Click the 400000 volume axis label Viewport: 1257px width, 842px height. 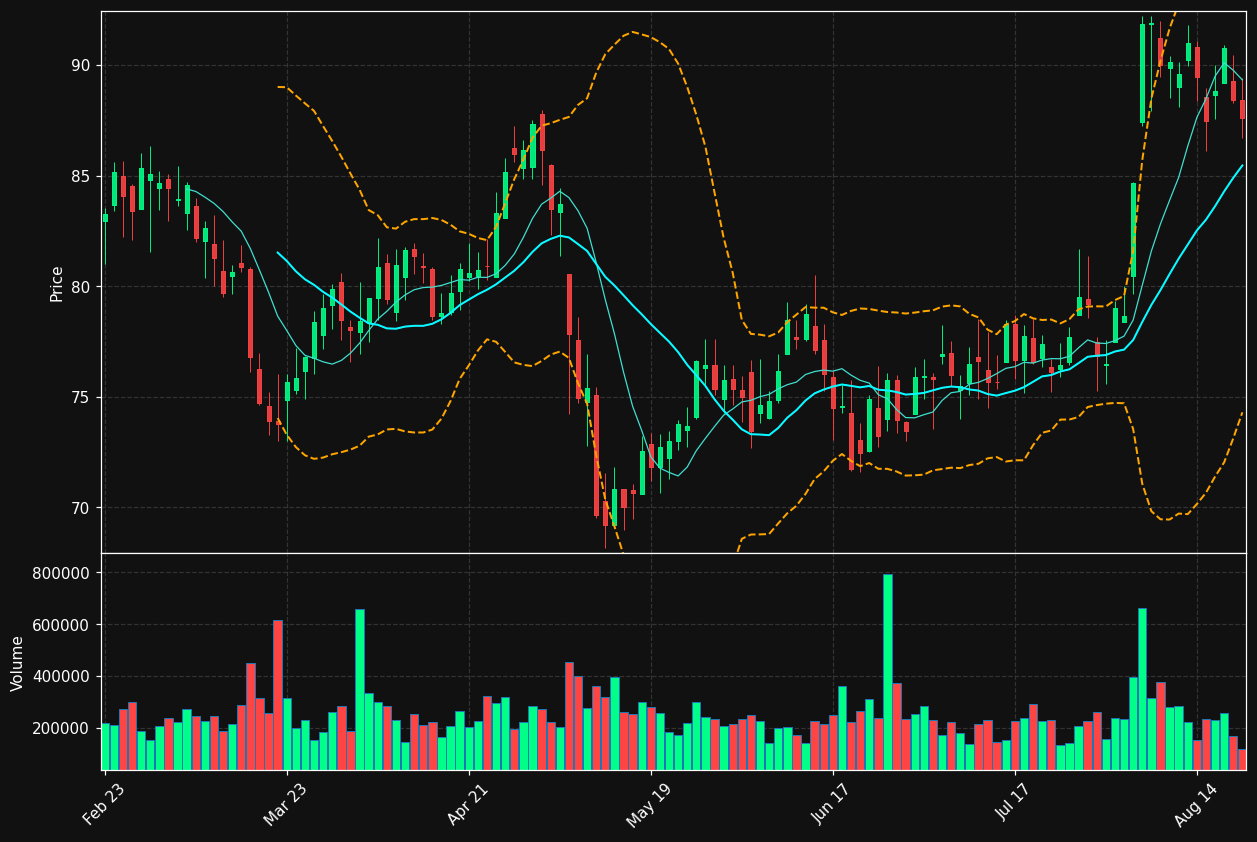[x=63, y=677]
